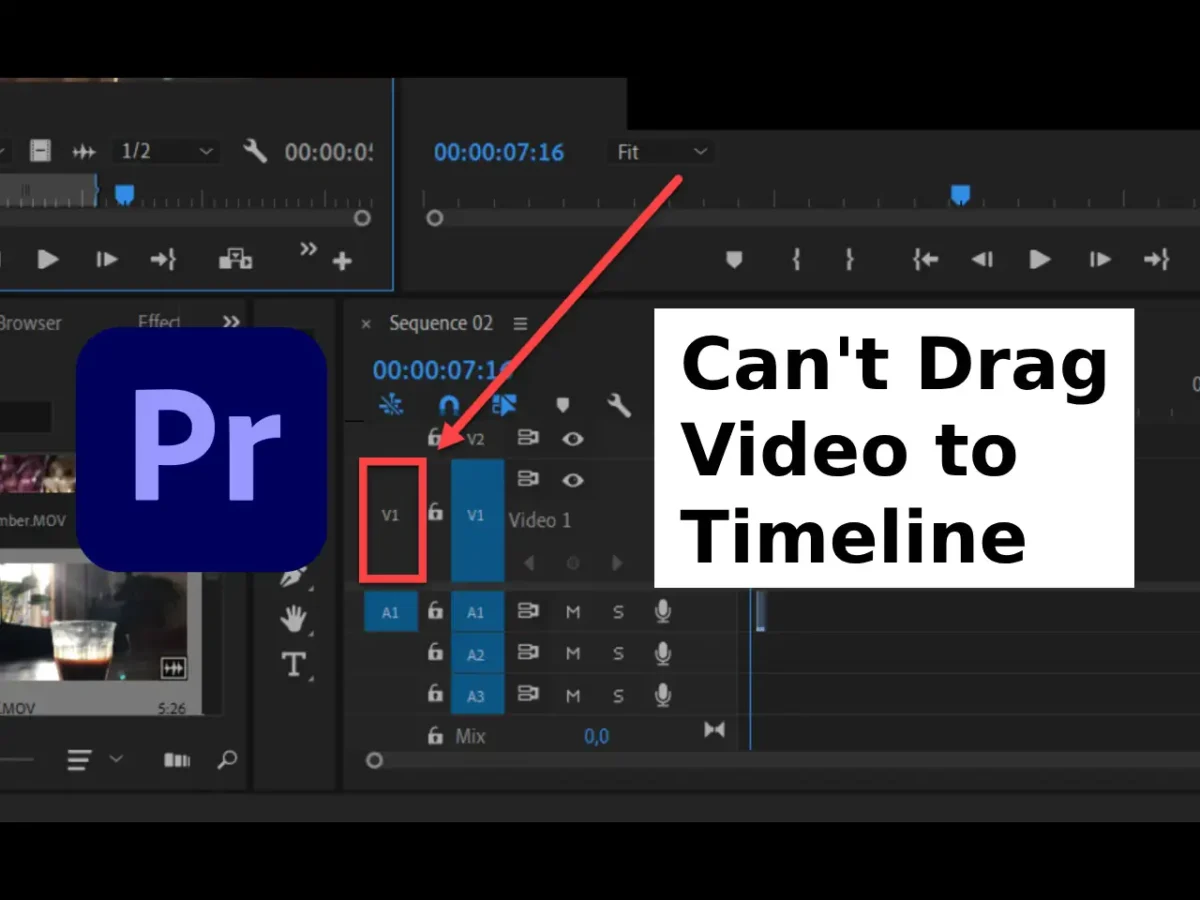Toggle Snap magnet in timeline
The image size is (1200, 900).
pyautogui.click(x=449, y=405)
